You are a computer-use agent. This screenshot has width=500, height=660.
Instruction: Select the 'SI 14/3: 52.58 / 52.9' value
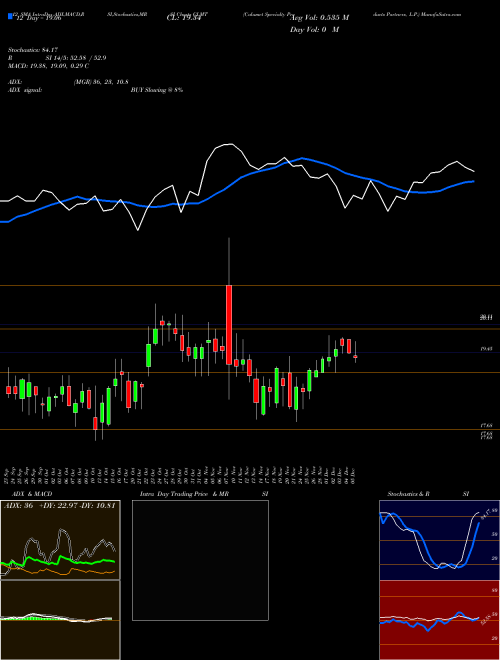[x=76, y=58]
